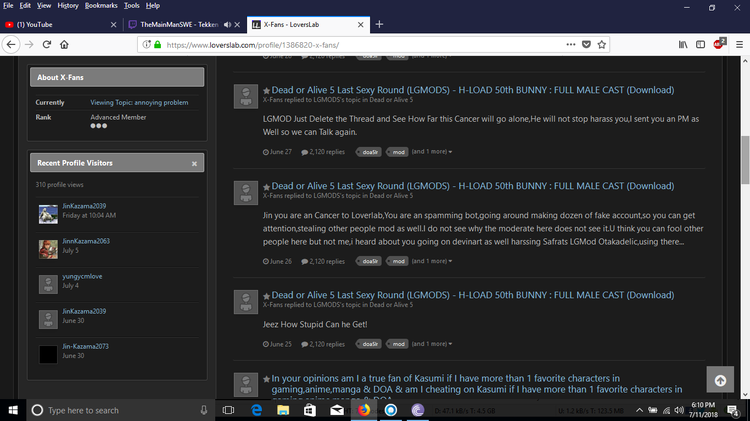Image resolution: width=750 pixels, height=421 pixels.
Task: Click the browser forward arrow
Action: point(29,44)
